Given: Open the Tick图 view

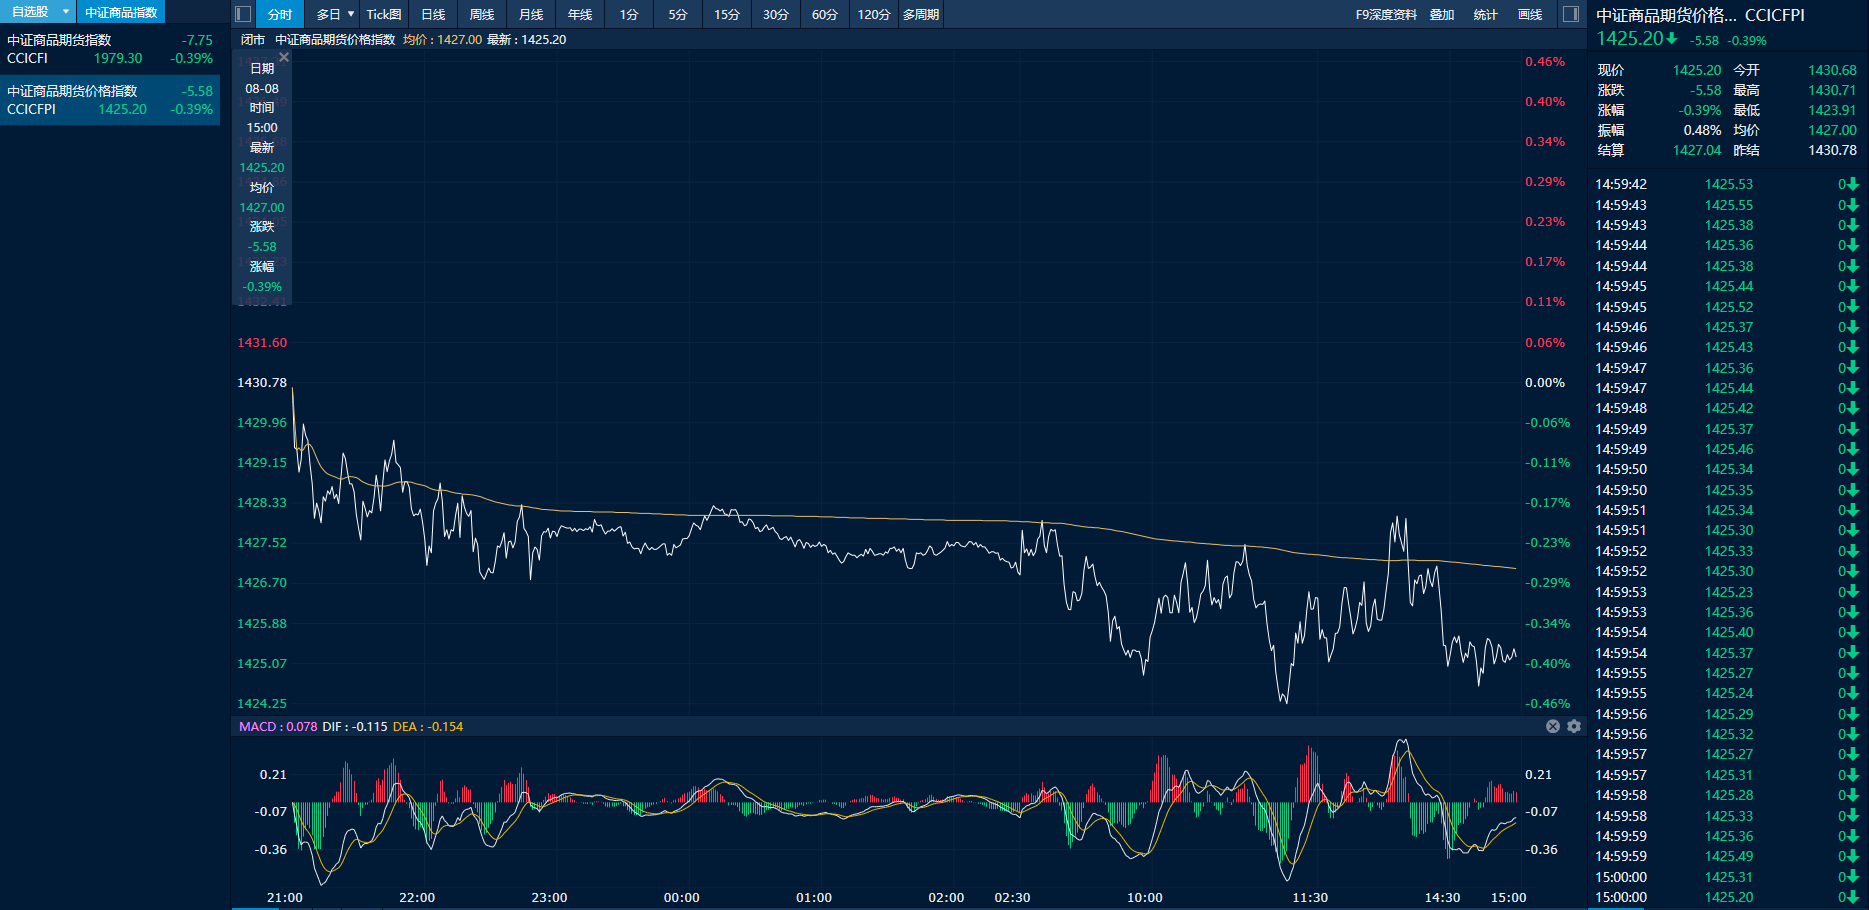Looking at the screenshot, I should tap(384, 14).
